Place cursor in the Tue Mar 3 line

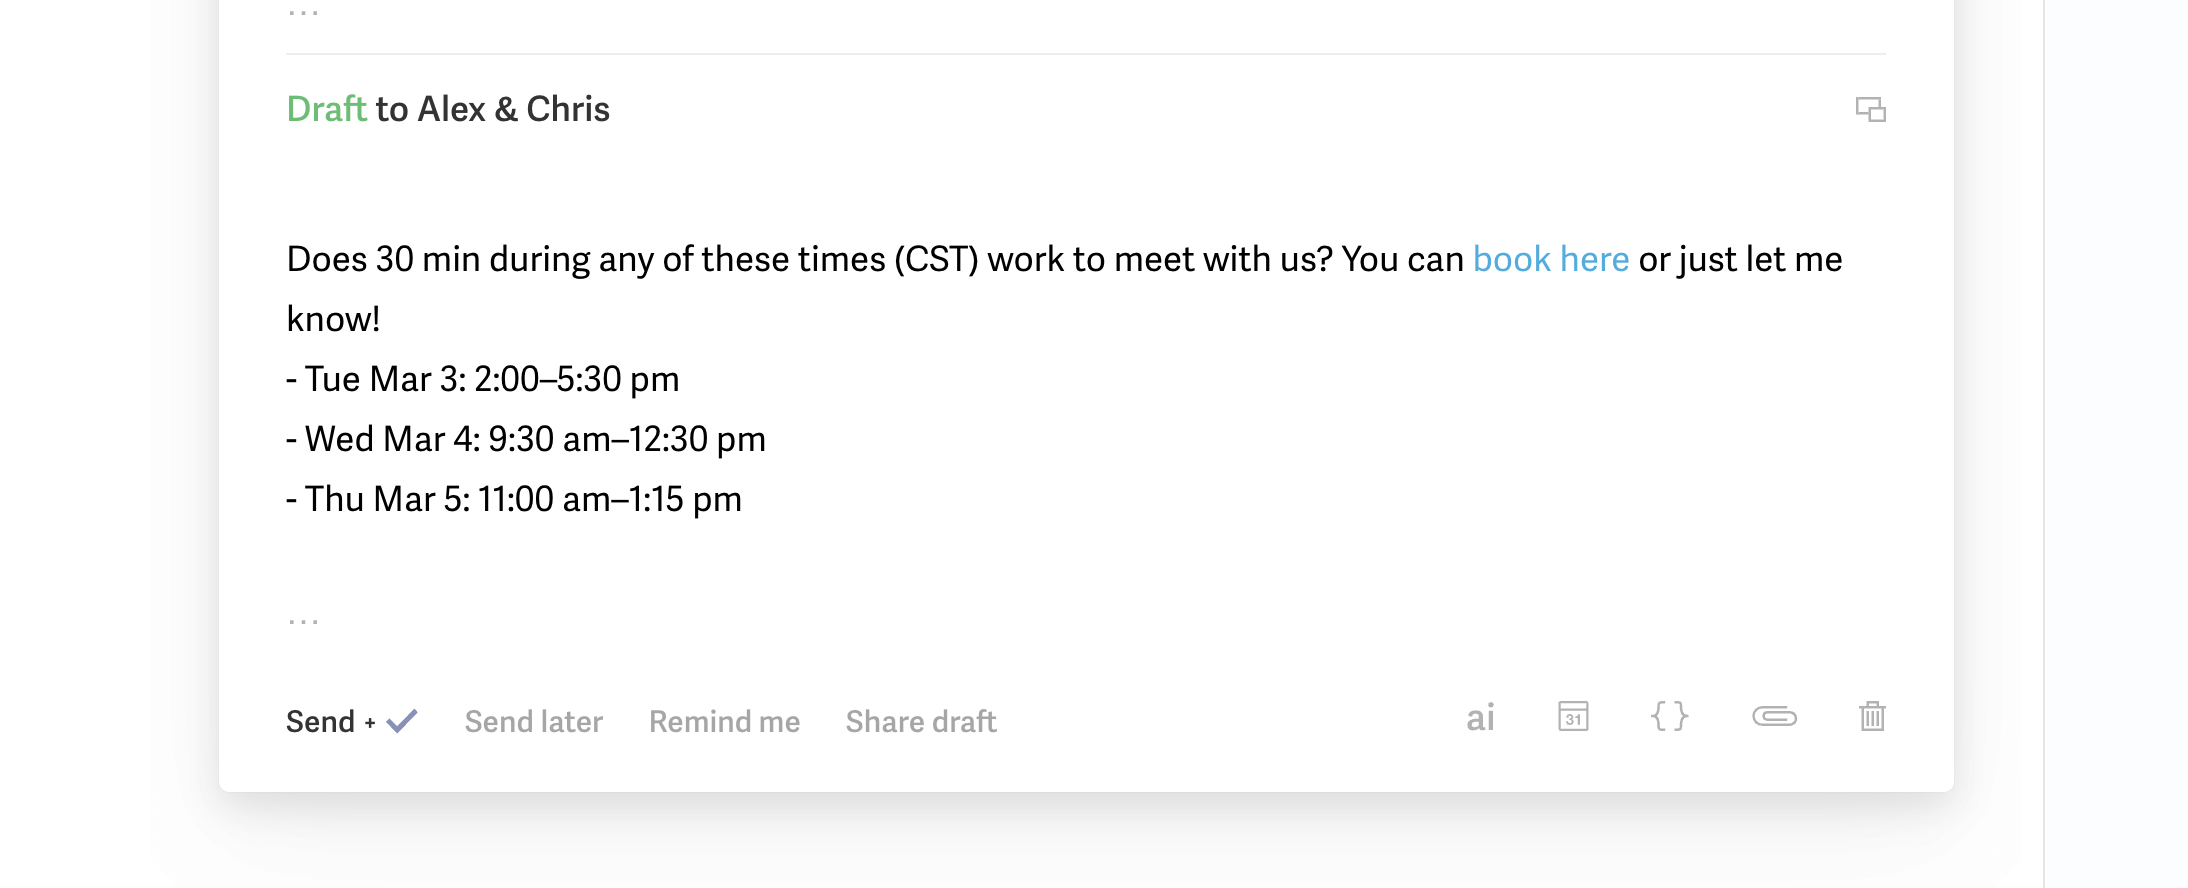click(x=490, y=380)
